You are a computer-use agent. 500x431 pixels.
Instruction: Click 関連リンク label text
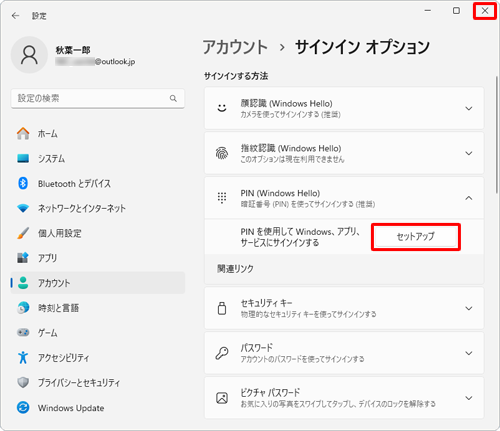point(235,269)
